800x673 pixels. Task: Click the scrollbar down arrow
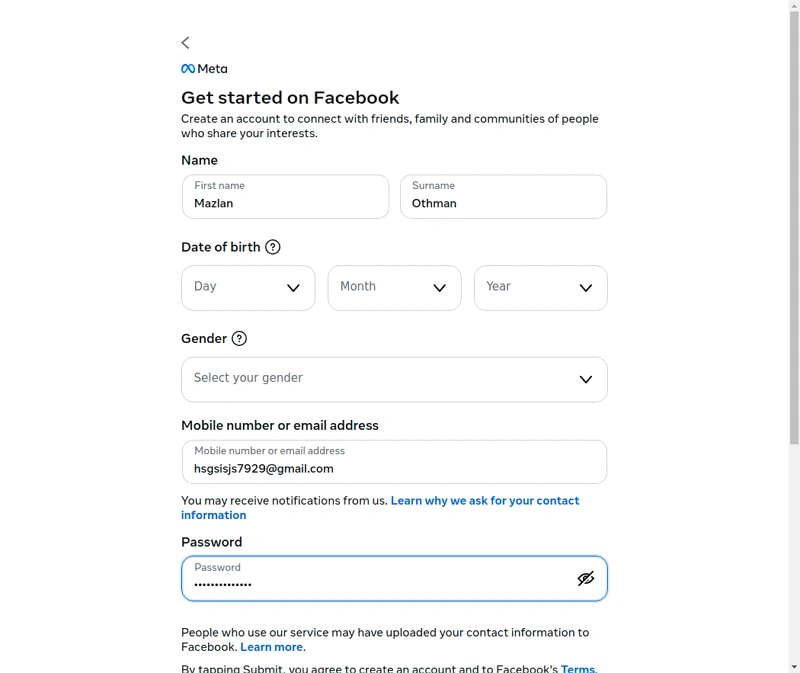click(x=793, y=666)
